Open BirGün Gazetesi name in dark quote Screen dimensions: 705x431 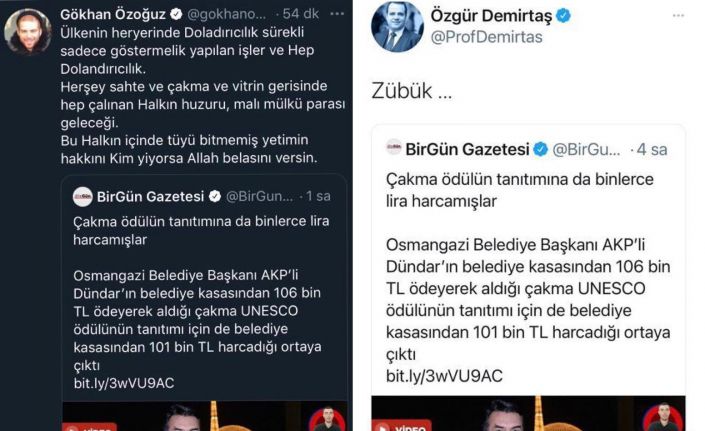[x=151, y=196]
